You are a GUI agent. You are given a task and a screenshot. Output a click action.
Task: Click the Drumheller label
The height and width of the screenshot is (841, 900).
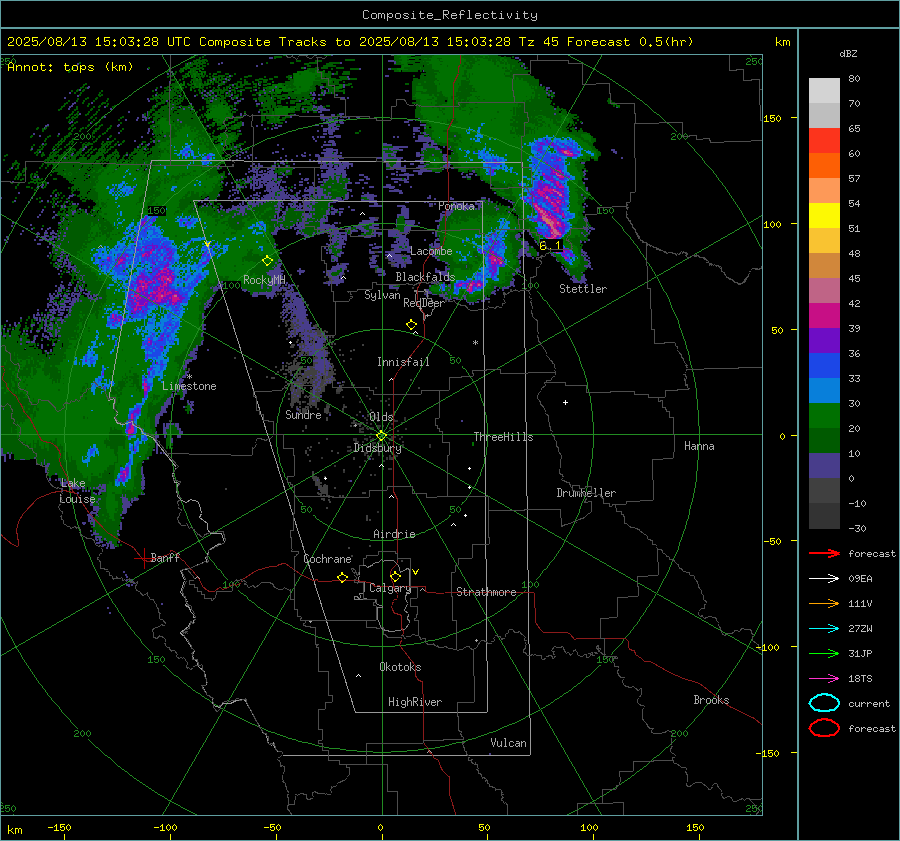[586, 493]
